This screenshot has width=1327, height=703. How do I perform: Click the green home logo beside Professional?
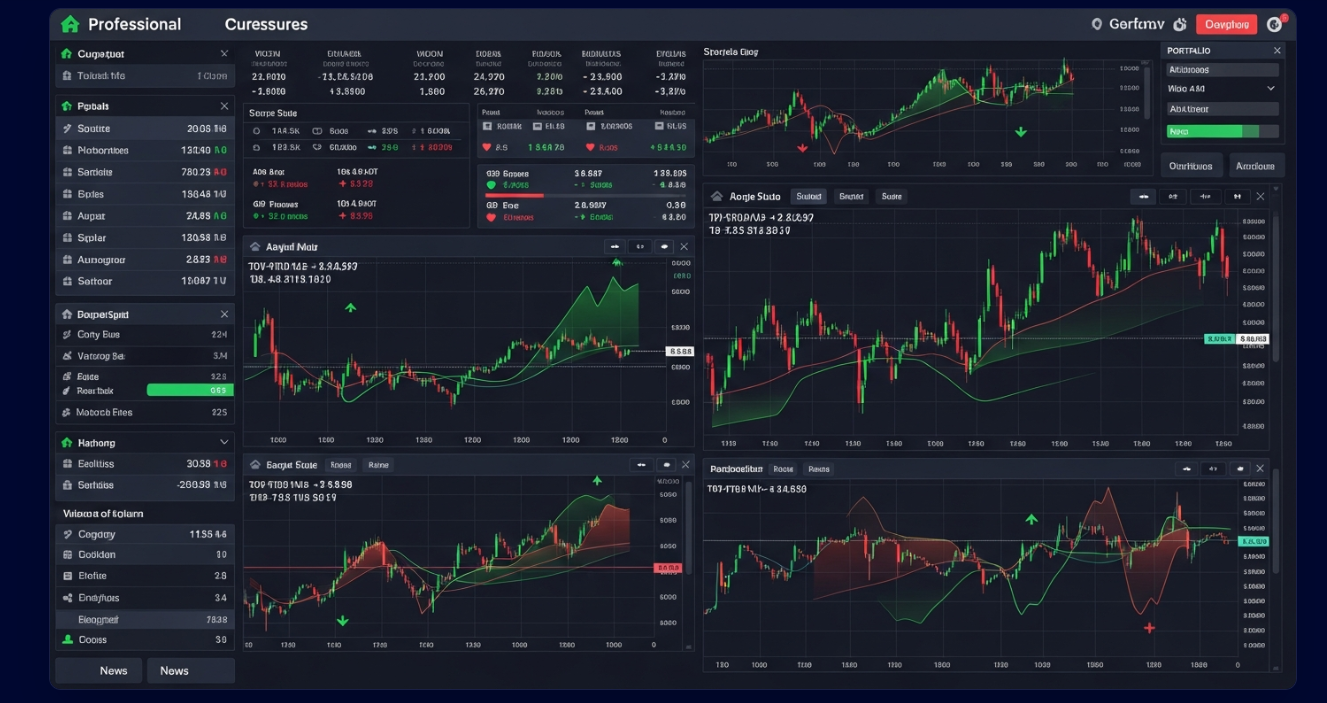point(70,24)
